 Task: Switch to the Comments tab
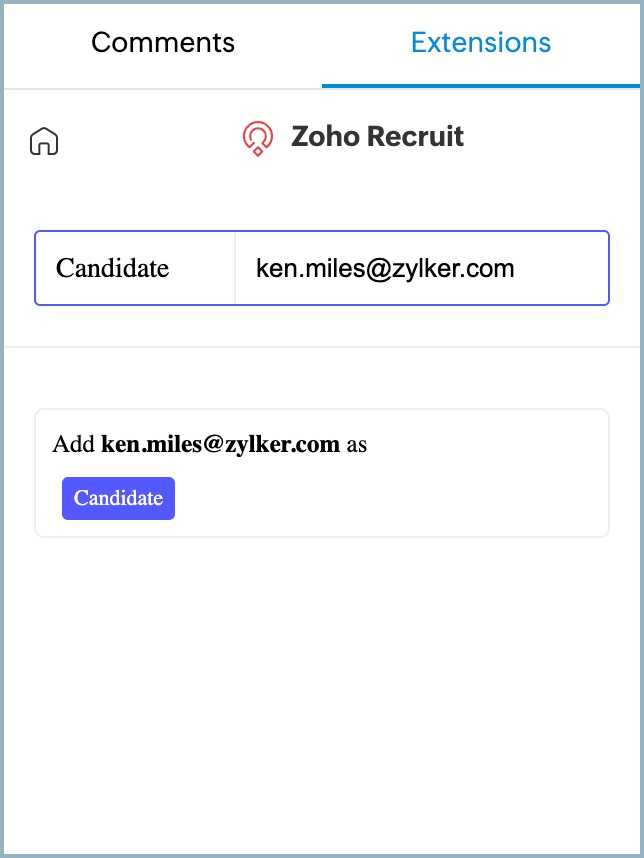click(163, 43)
